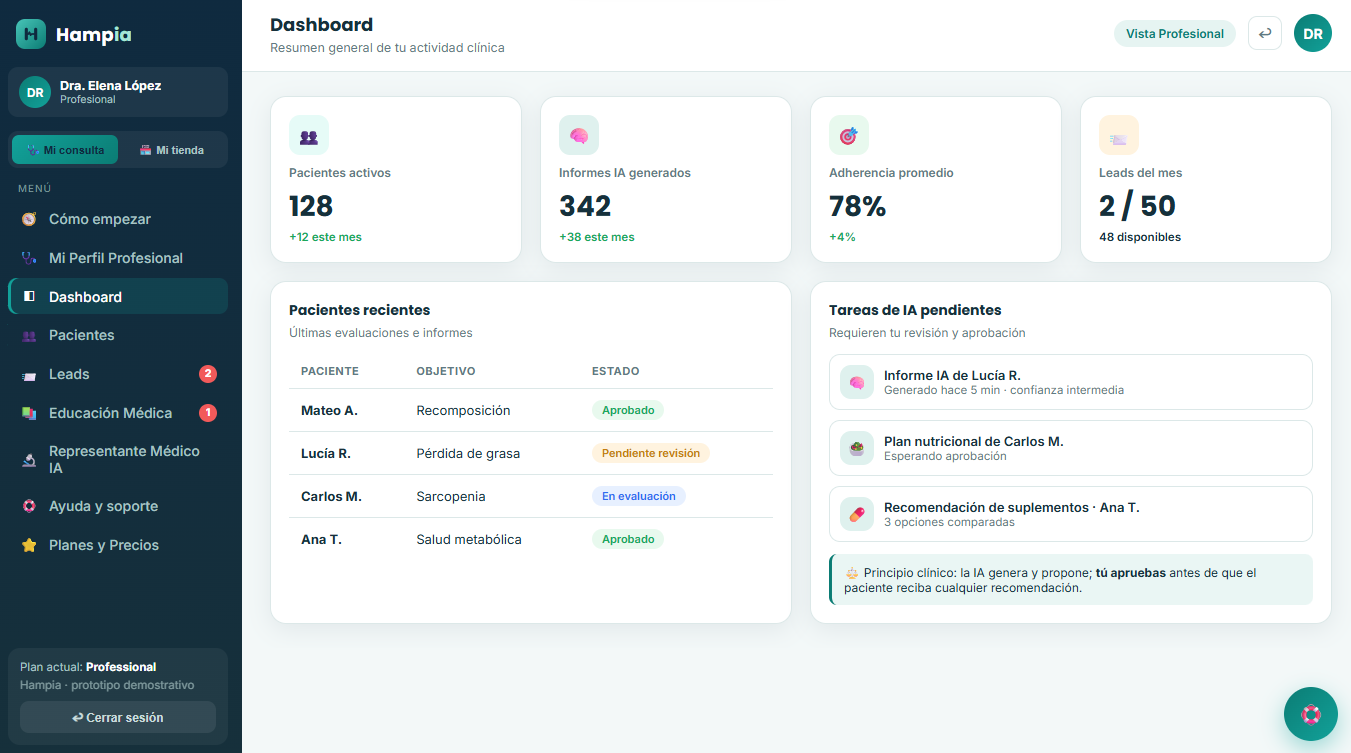Image resolution: width=1351 pixels, height=753 pixels.
Task: Click the En evaluación status for Carlos M.
Action: (x=639, y=496)
